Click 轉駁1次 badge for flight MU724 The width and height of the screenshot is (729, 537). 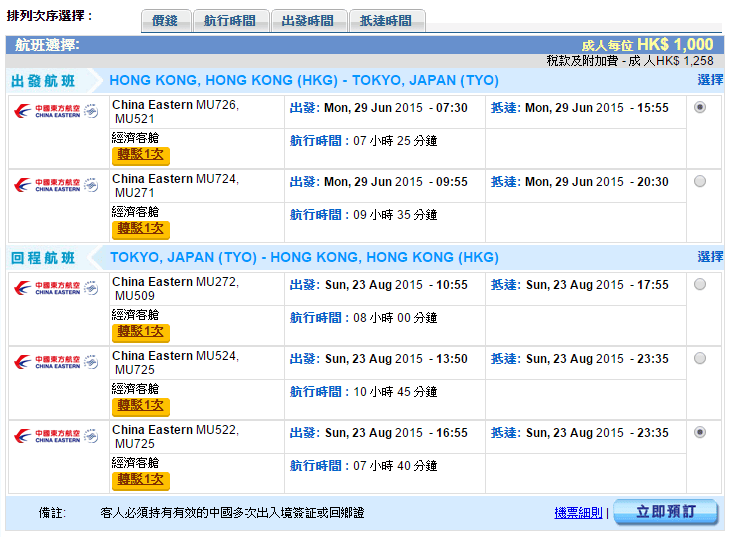pyautogui.click(x=140, y=229)
